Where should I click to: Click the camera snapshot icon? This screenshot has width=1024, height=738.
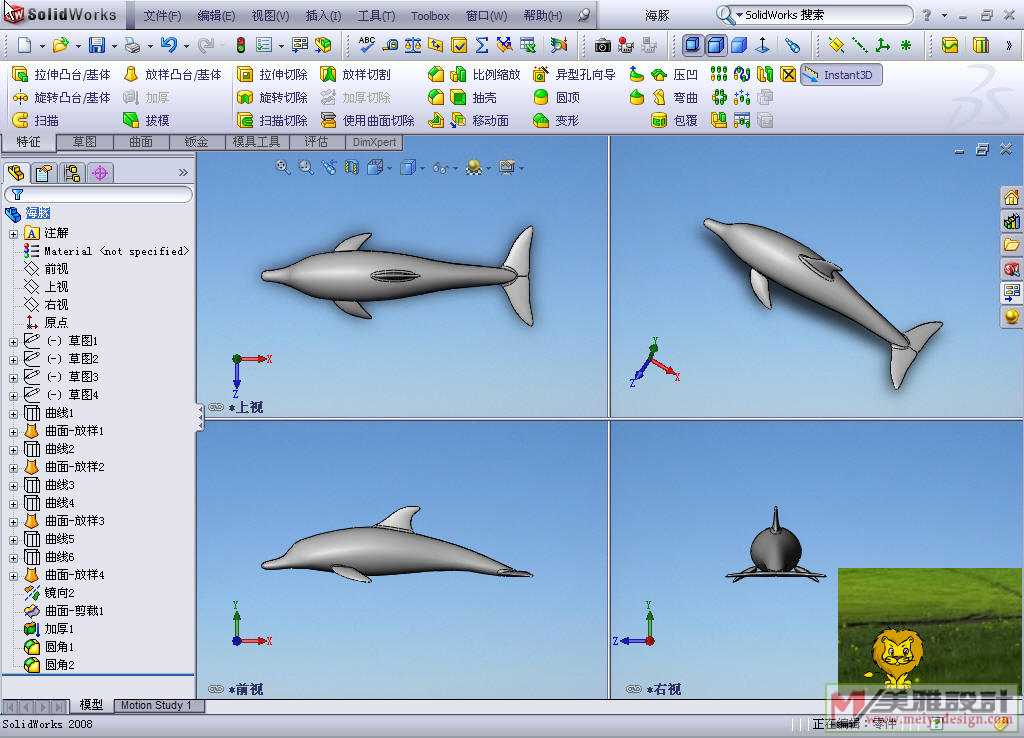pyautogui.click(x=603, y=45)
